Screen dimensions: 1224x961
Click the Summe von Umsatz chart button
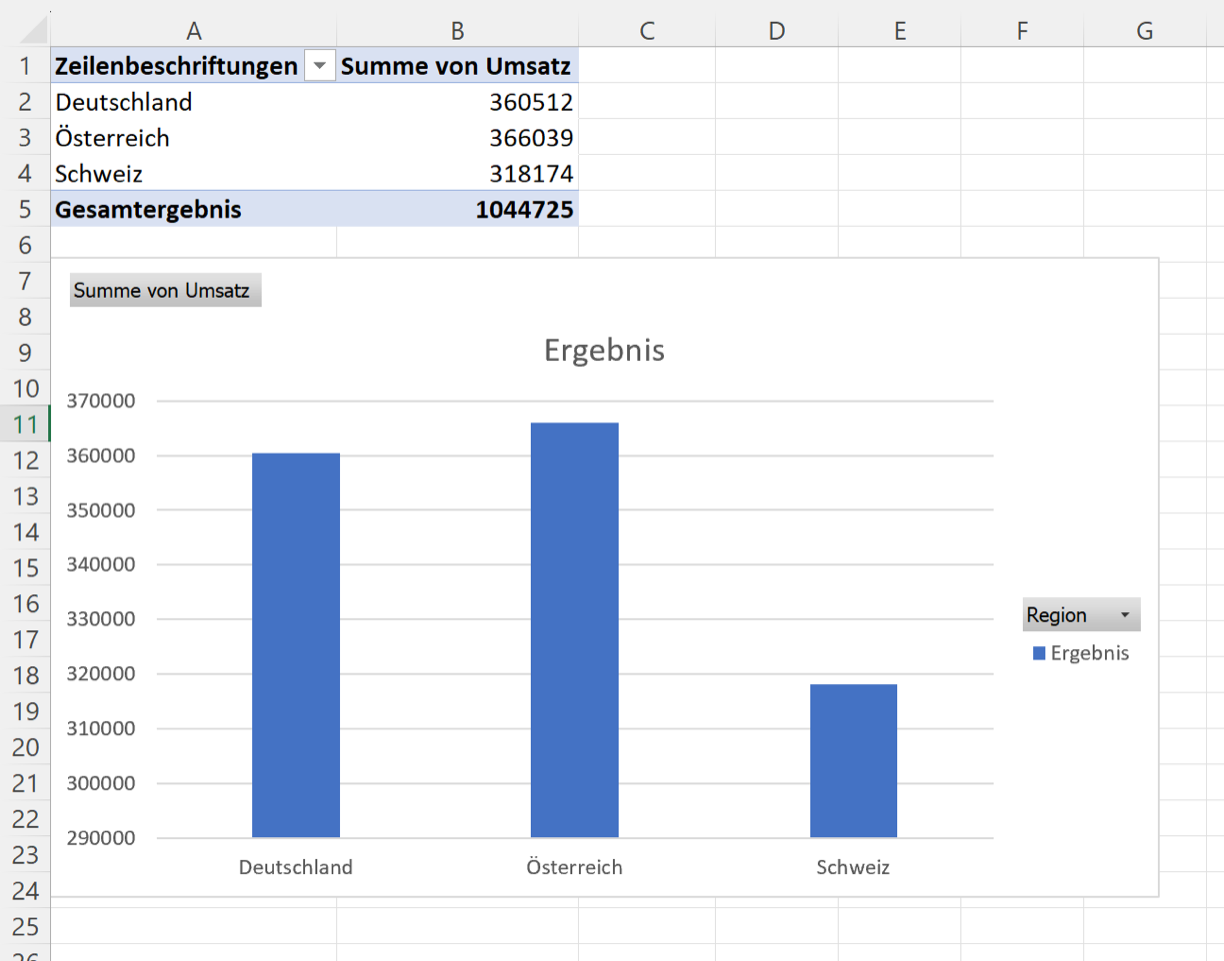pos(165,291)
